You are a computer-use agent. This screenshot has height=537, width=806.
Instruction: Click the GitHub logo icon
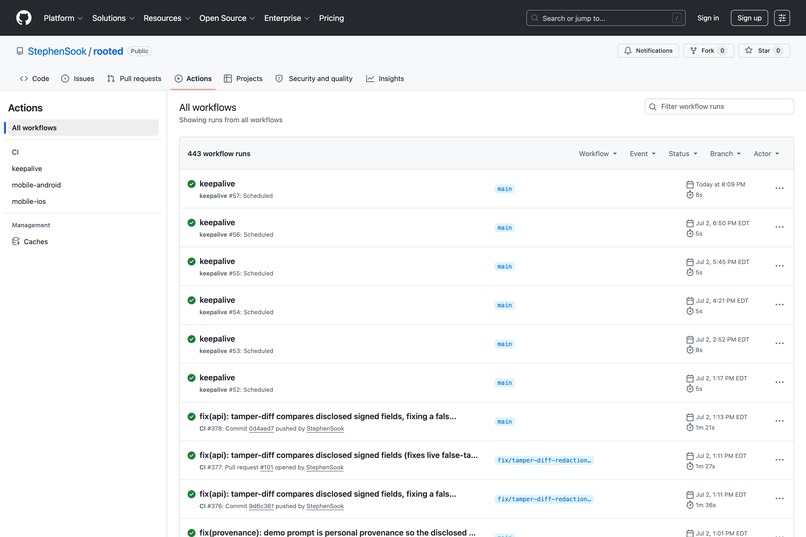click(x=24, y=18)
